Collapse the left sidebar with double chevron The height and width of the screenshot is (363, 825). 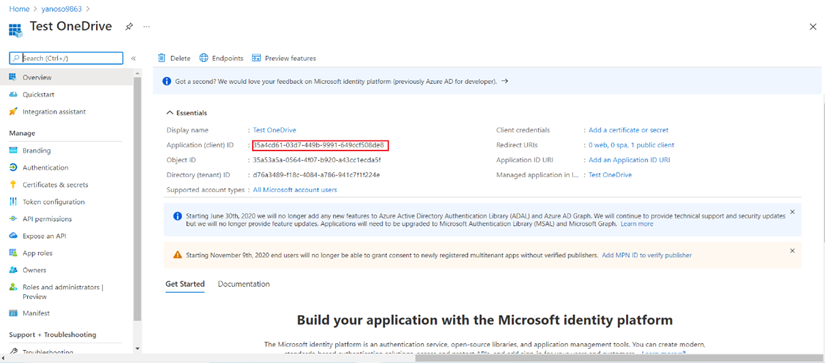133,58
